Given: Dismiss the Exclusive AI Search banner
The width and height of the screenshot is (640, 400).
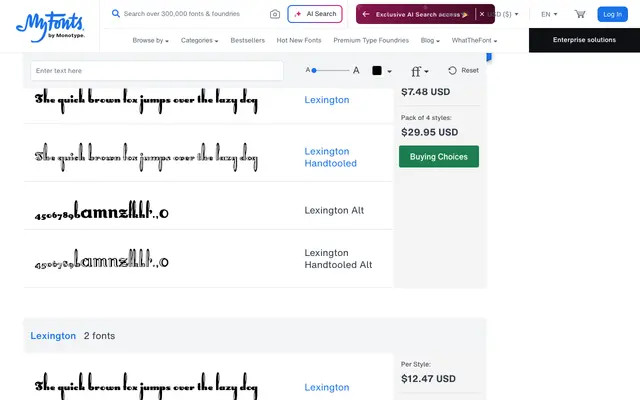Looking at the screenshot, I should click(x=482, y=14).
